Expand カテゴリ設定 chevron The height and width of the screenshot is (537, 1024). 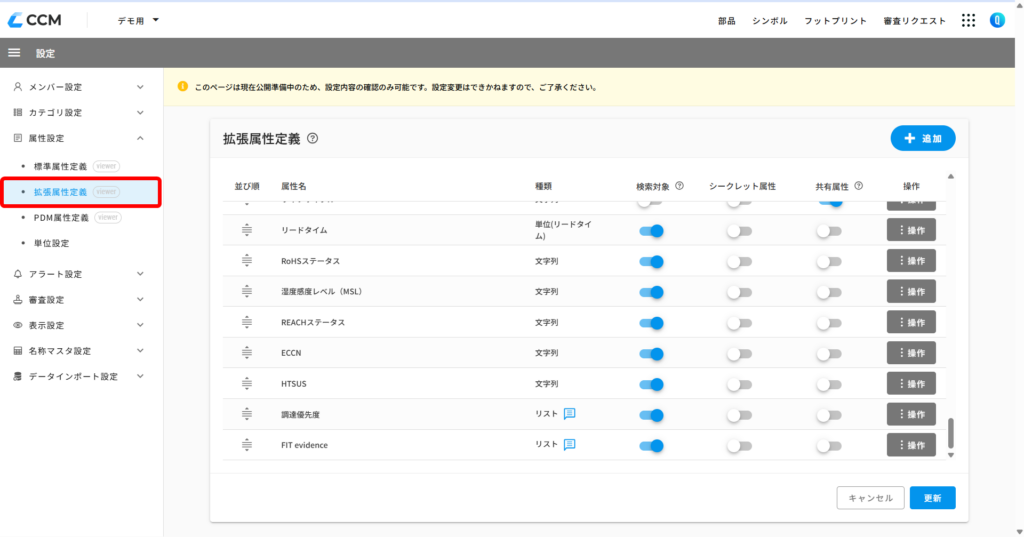pyautogui.click(x=140, y=112)
